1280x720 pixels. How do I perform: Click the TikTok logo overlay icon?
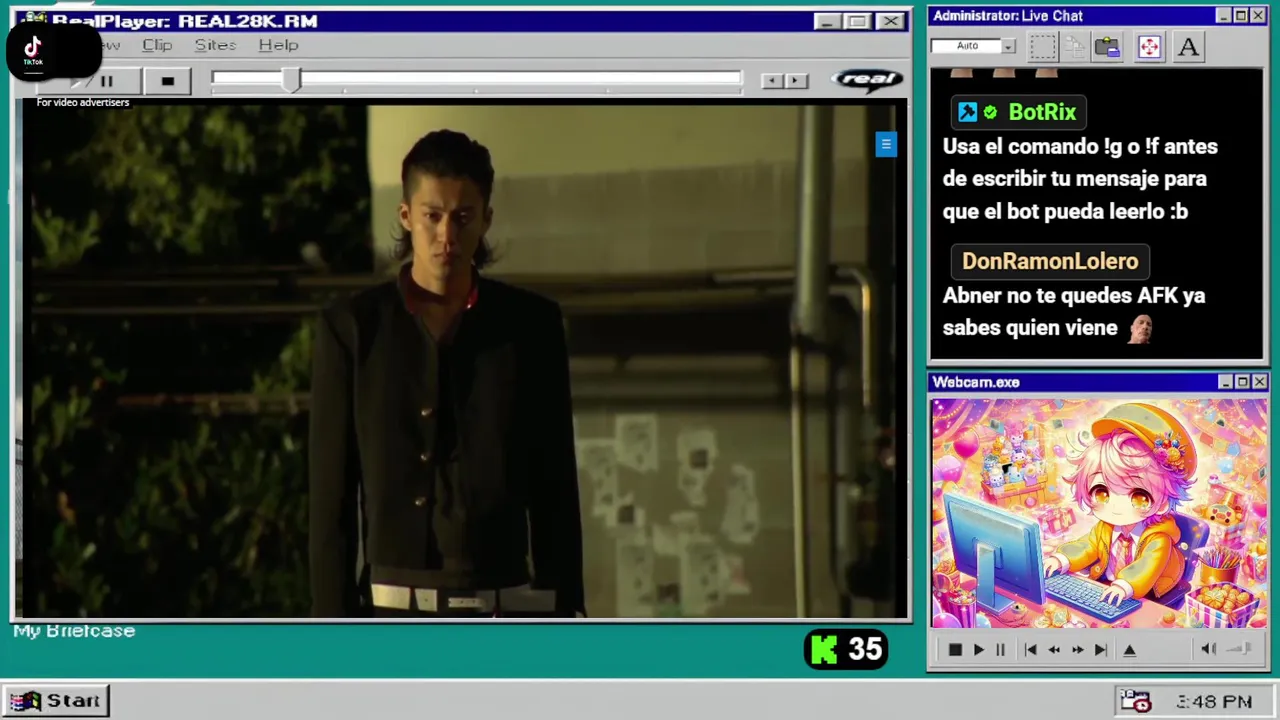33,49
